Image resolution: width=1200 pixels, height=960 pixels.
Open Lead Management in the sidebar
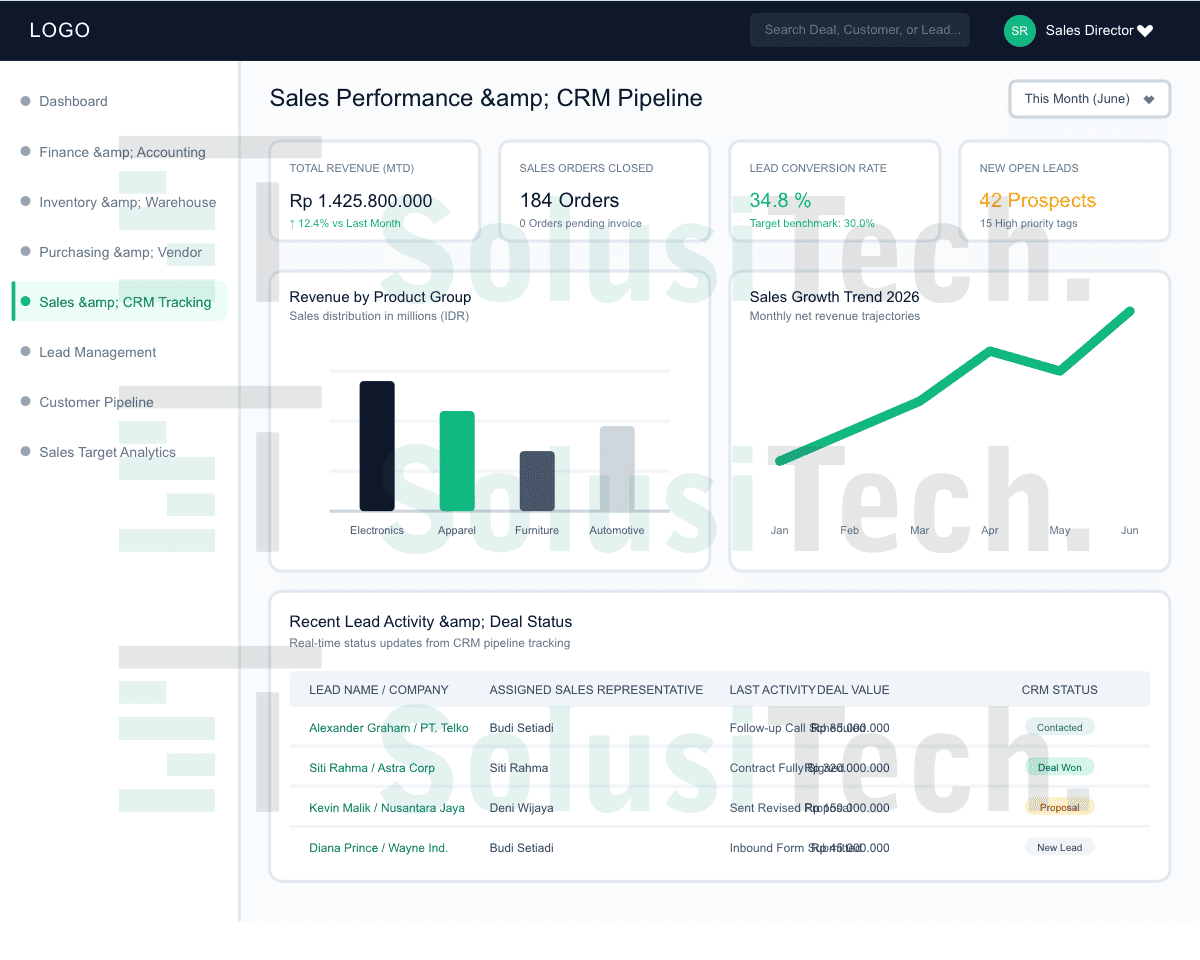pos(98,352)
